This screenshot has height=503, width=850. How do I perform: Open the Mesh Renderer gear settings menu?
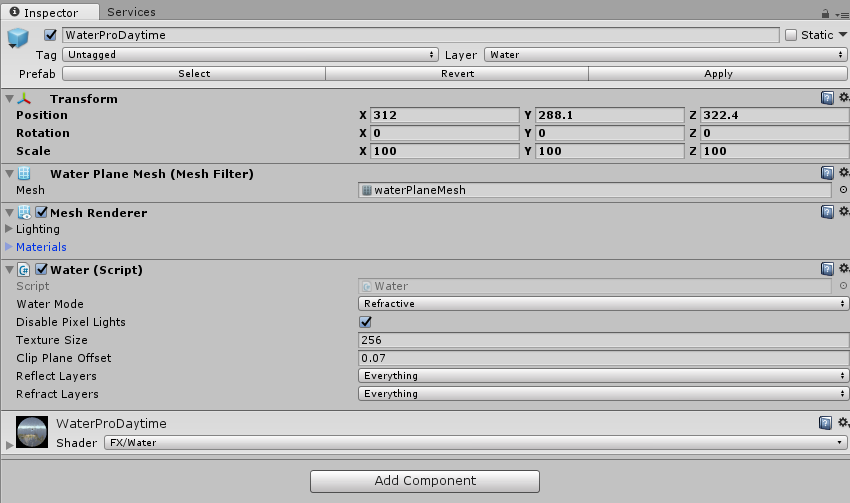click(843, 211)
